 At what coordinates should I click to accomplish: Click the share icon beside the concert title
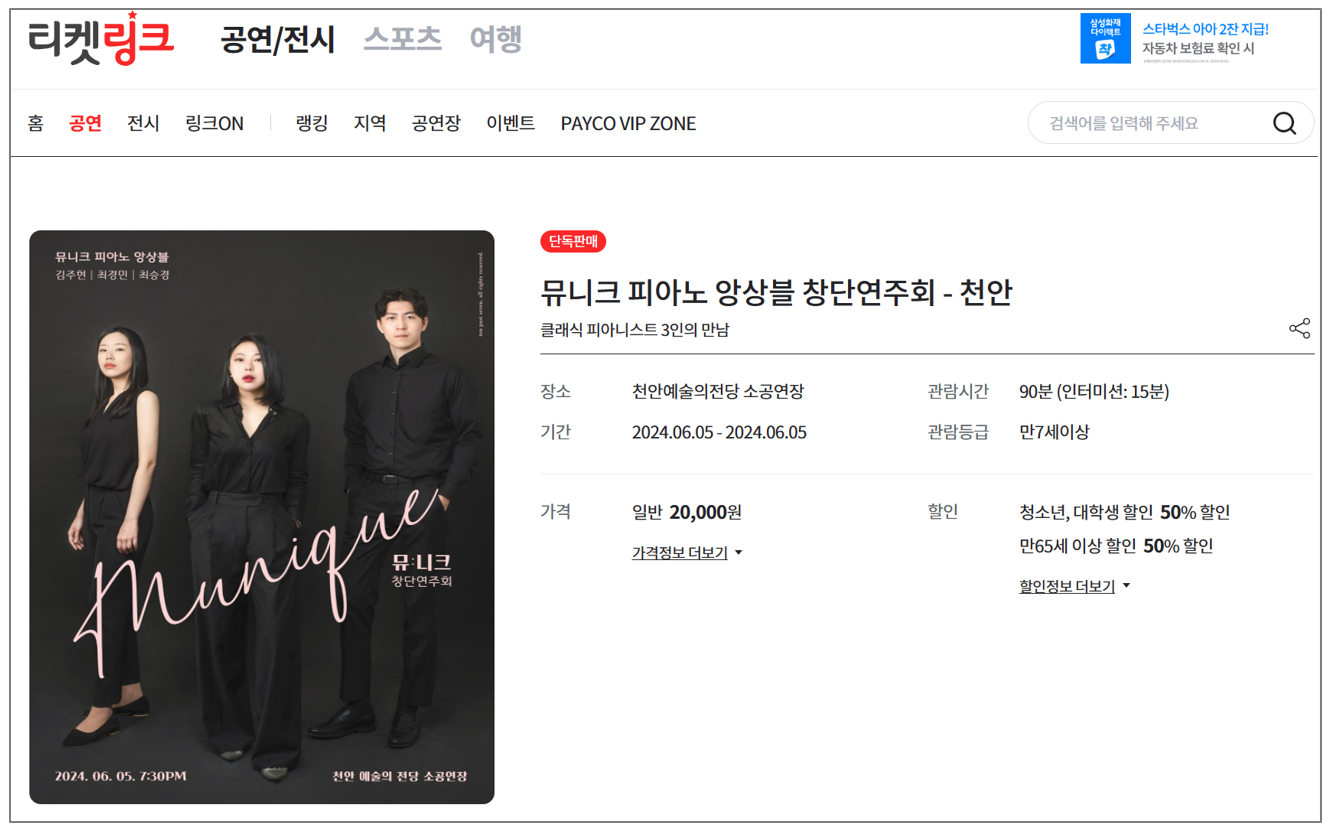tap(1299, 327)
